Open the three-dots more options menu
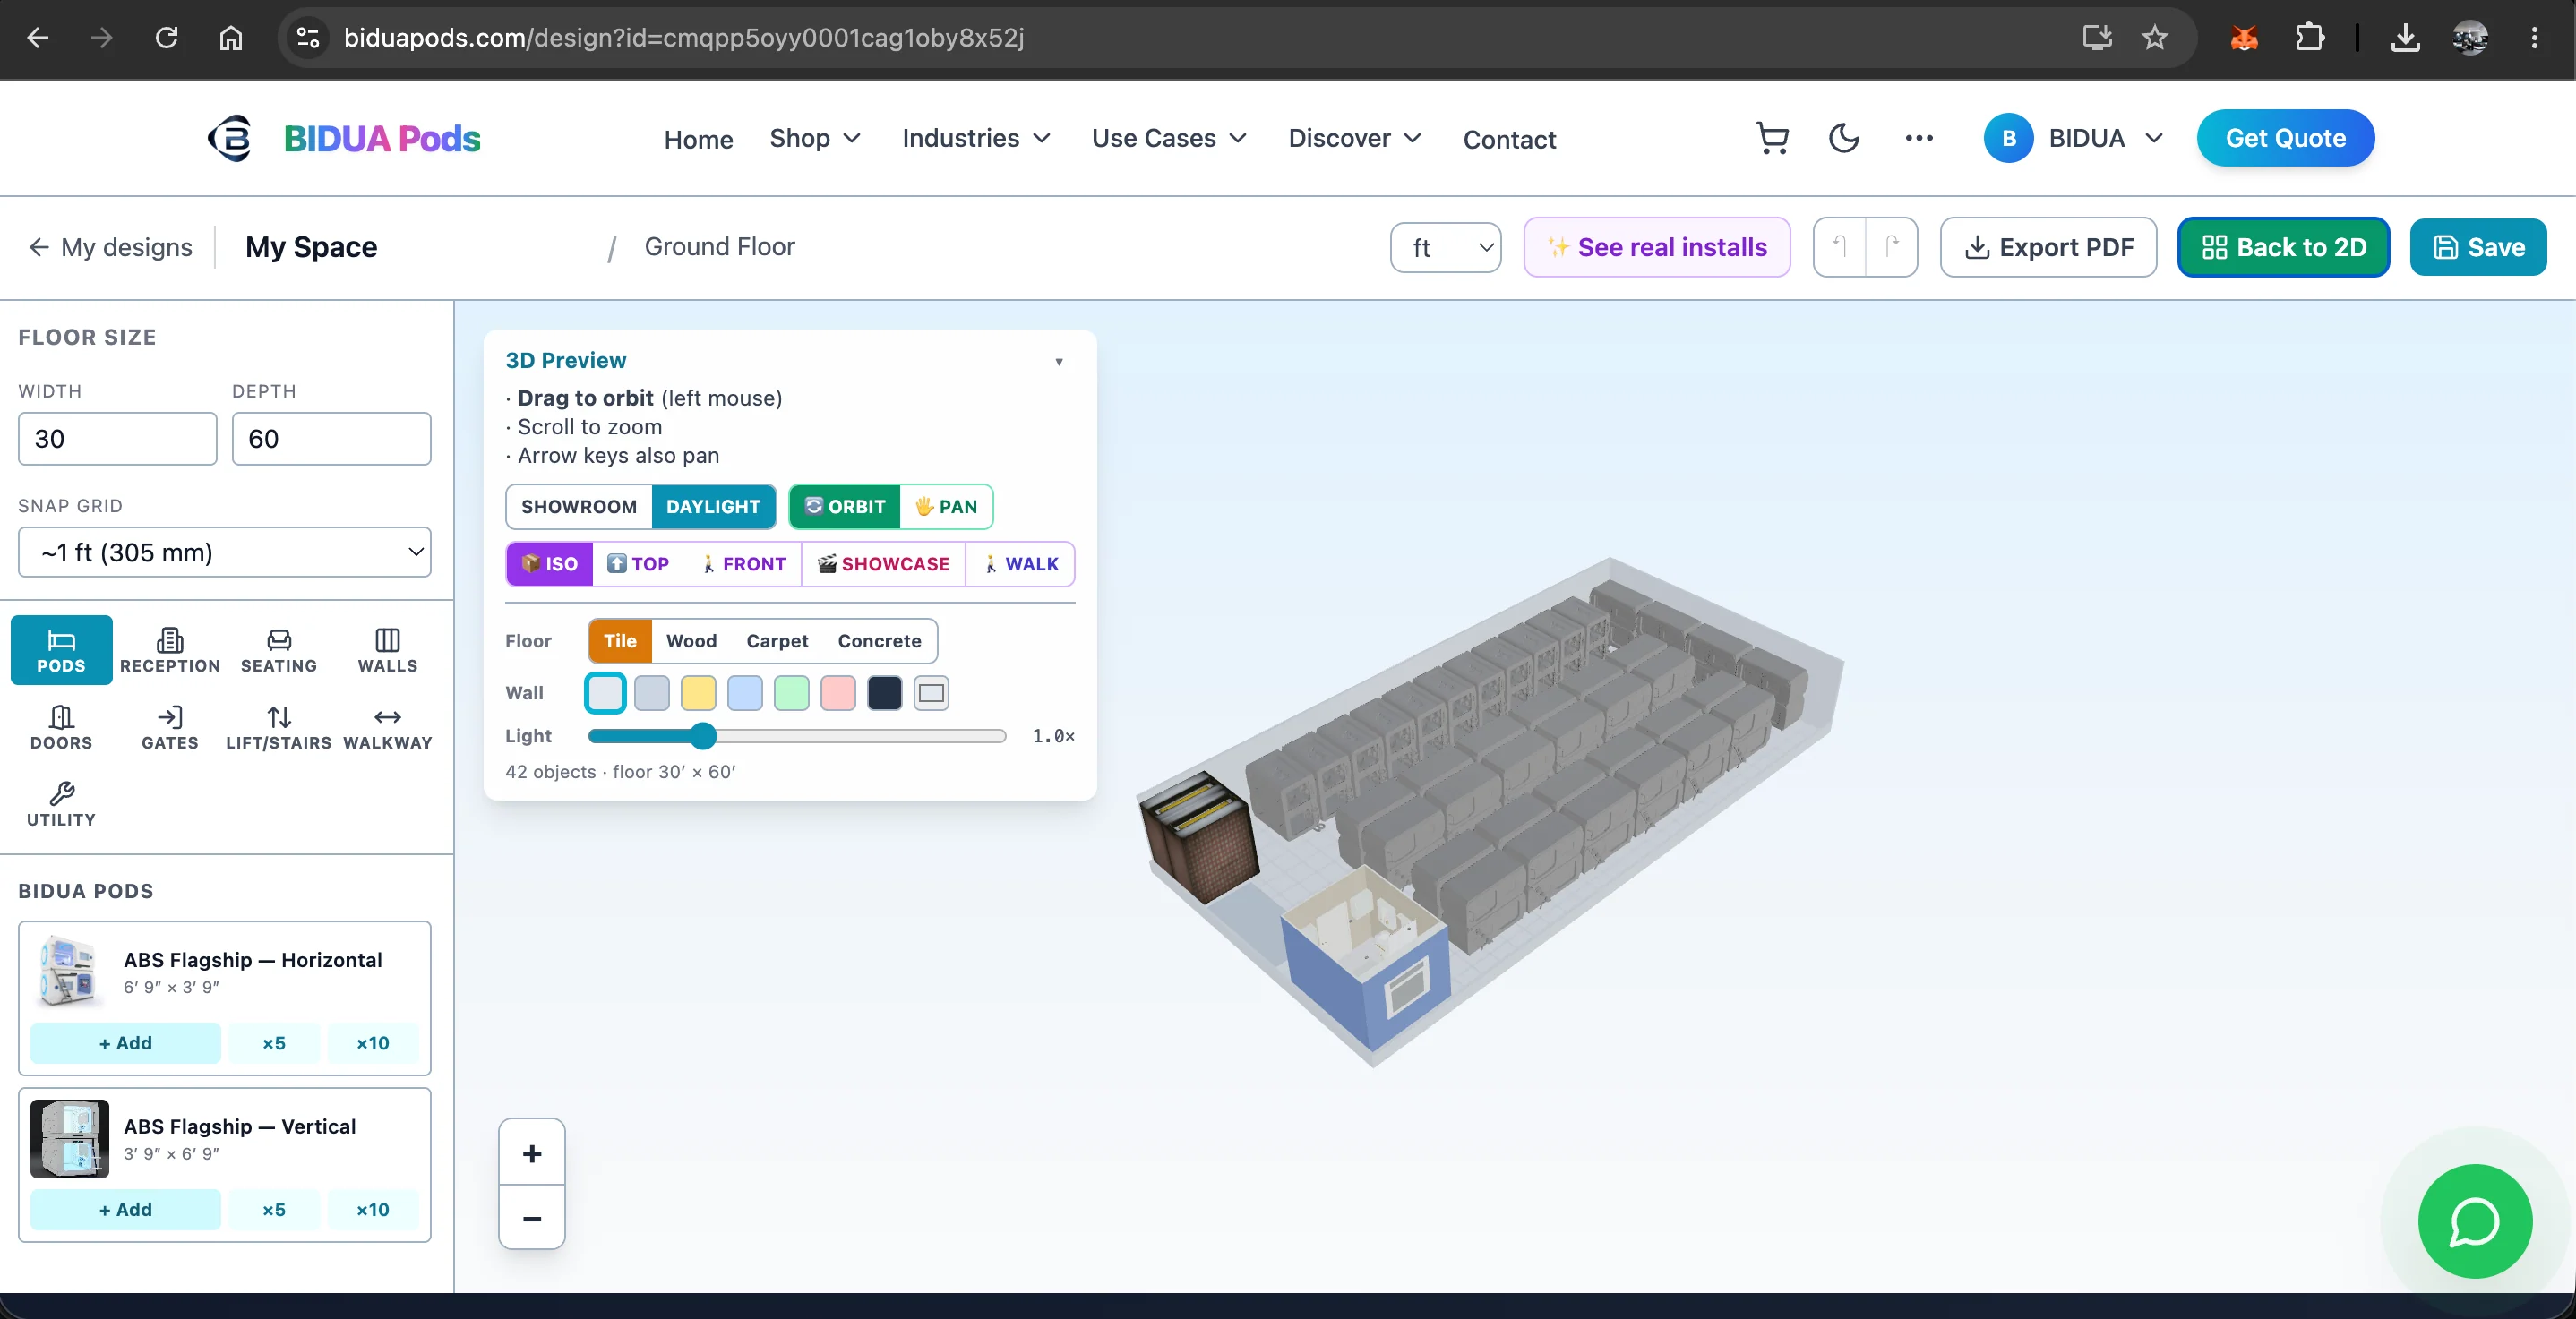This screenshot has height=1319, width=2576. click(x=1918, y=138)
